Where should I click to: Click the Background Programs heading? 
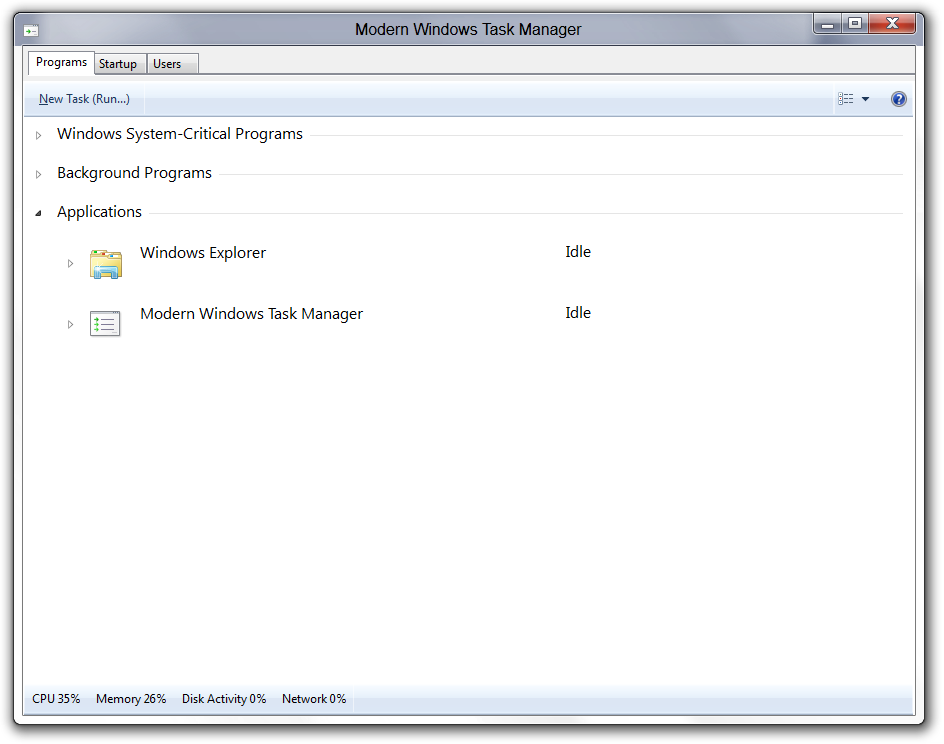point(134,173)
